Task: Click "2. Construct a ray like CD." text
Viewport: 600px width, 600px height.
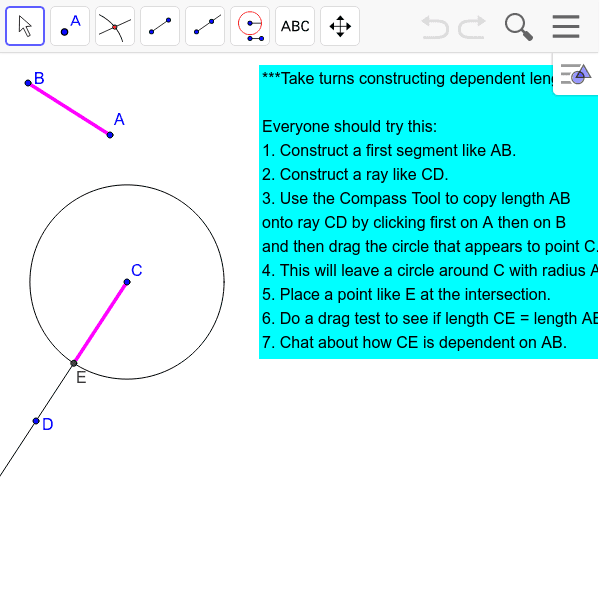Action: [x=355, y=174]
